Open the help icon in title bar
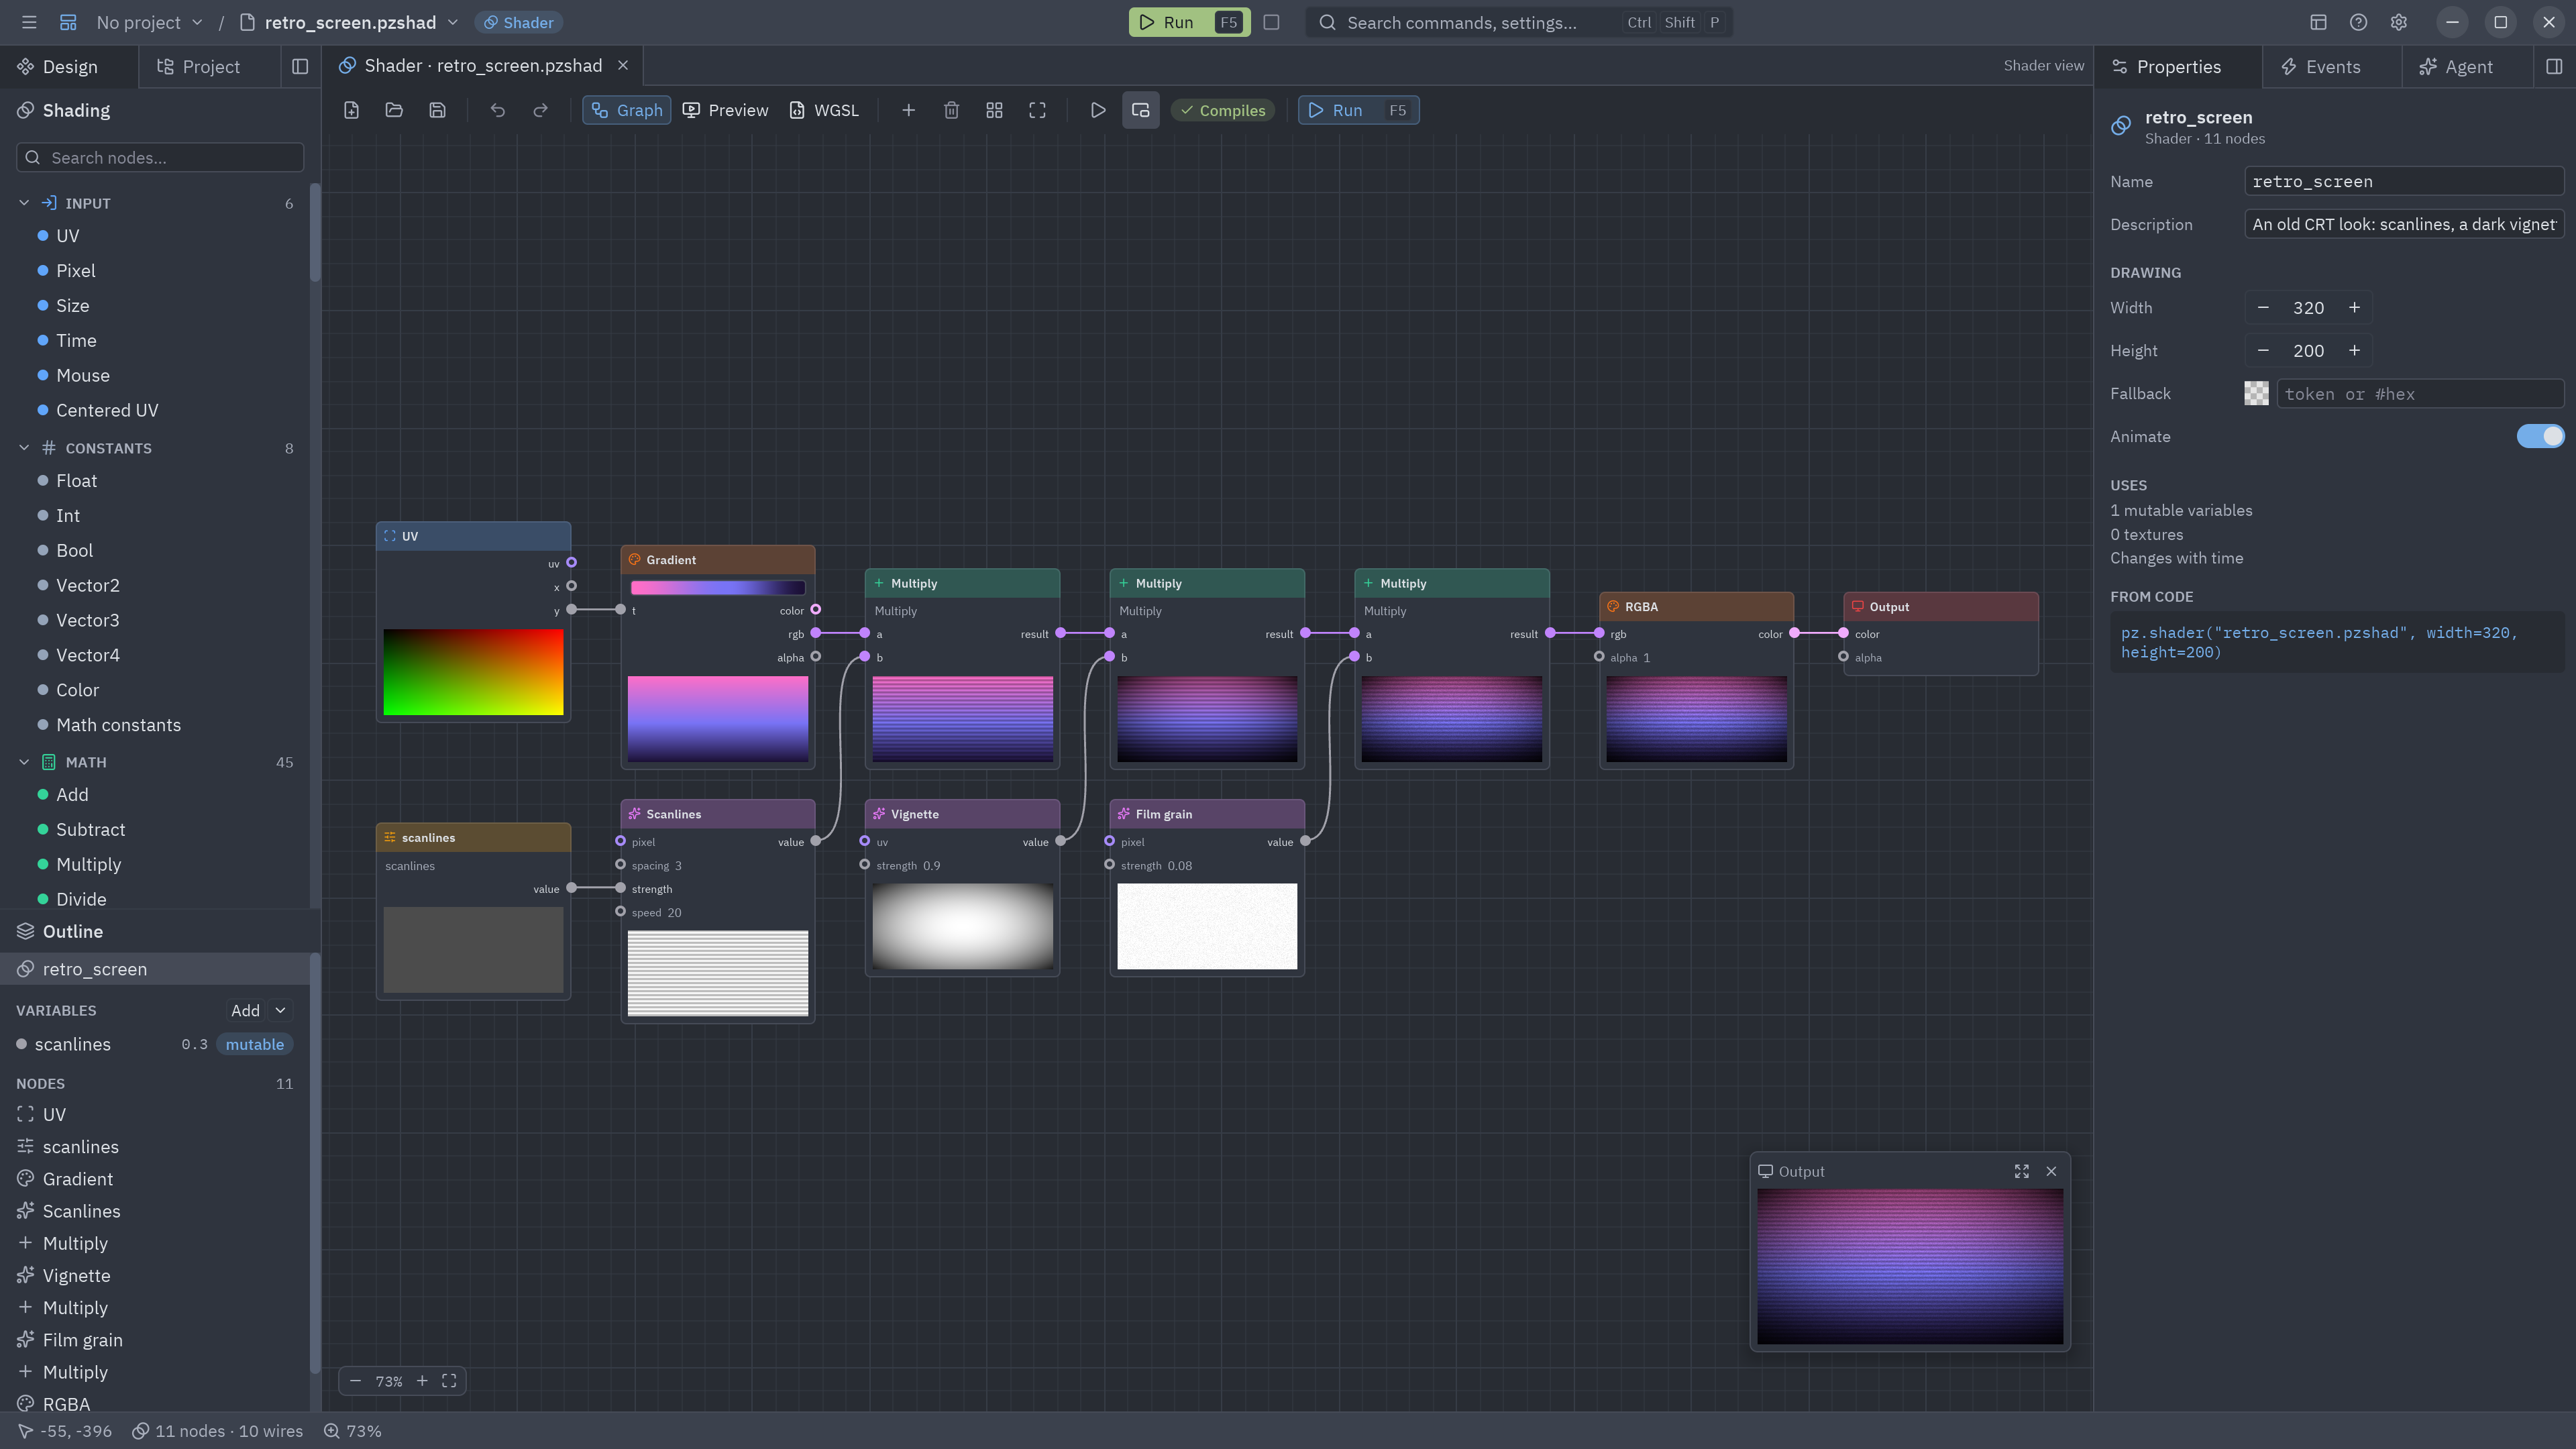This screenshot has width=2576, height=1449. (x=2358, y=22)
